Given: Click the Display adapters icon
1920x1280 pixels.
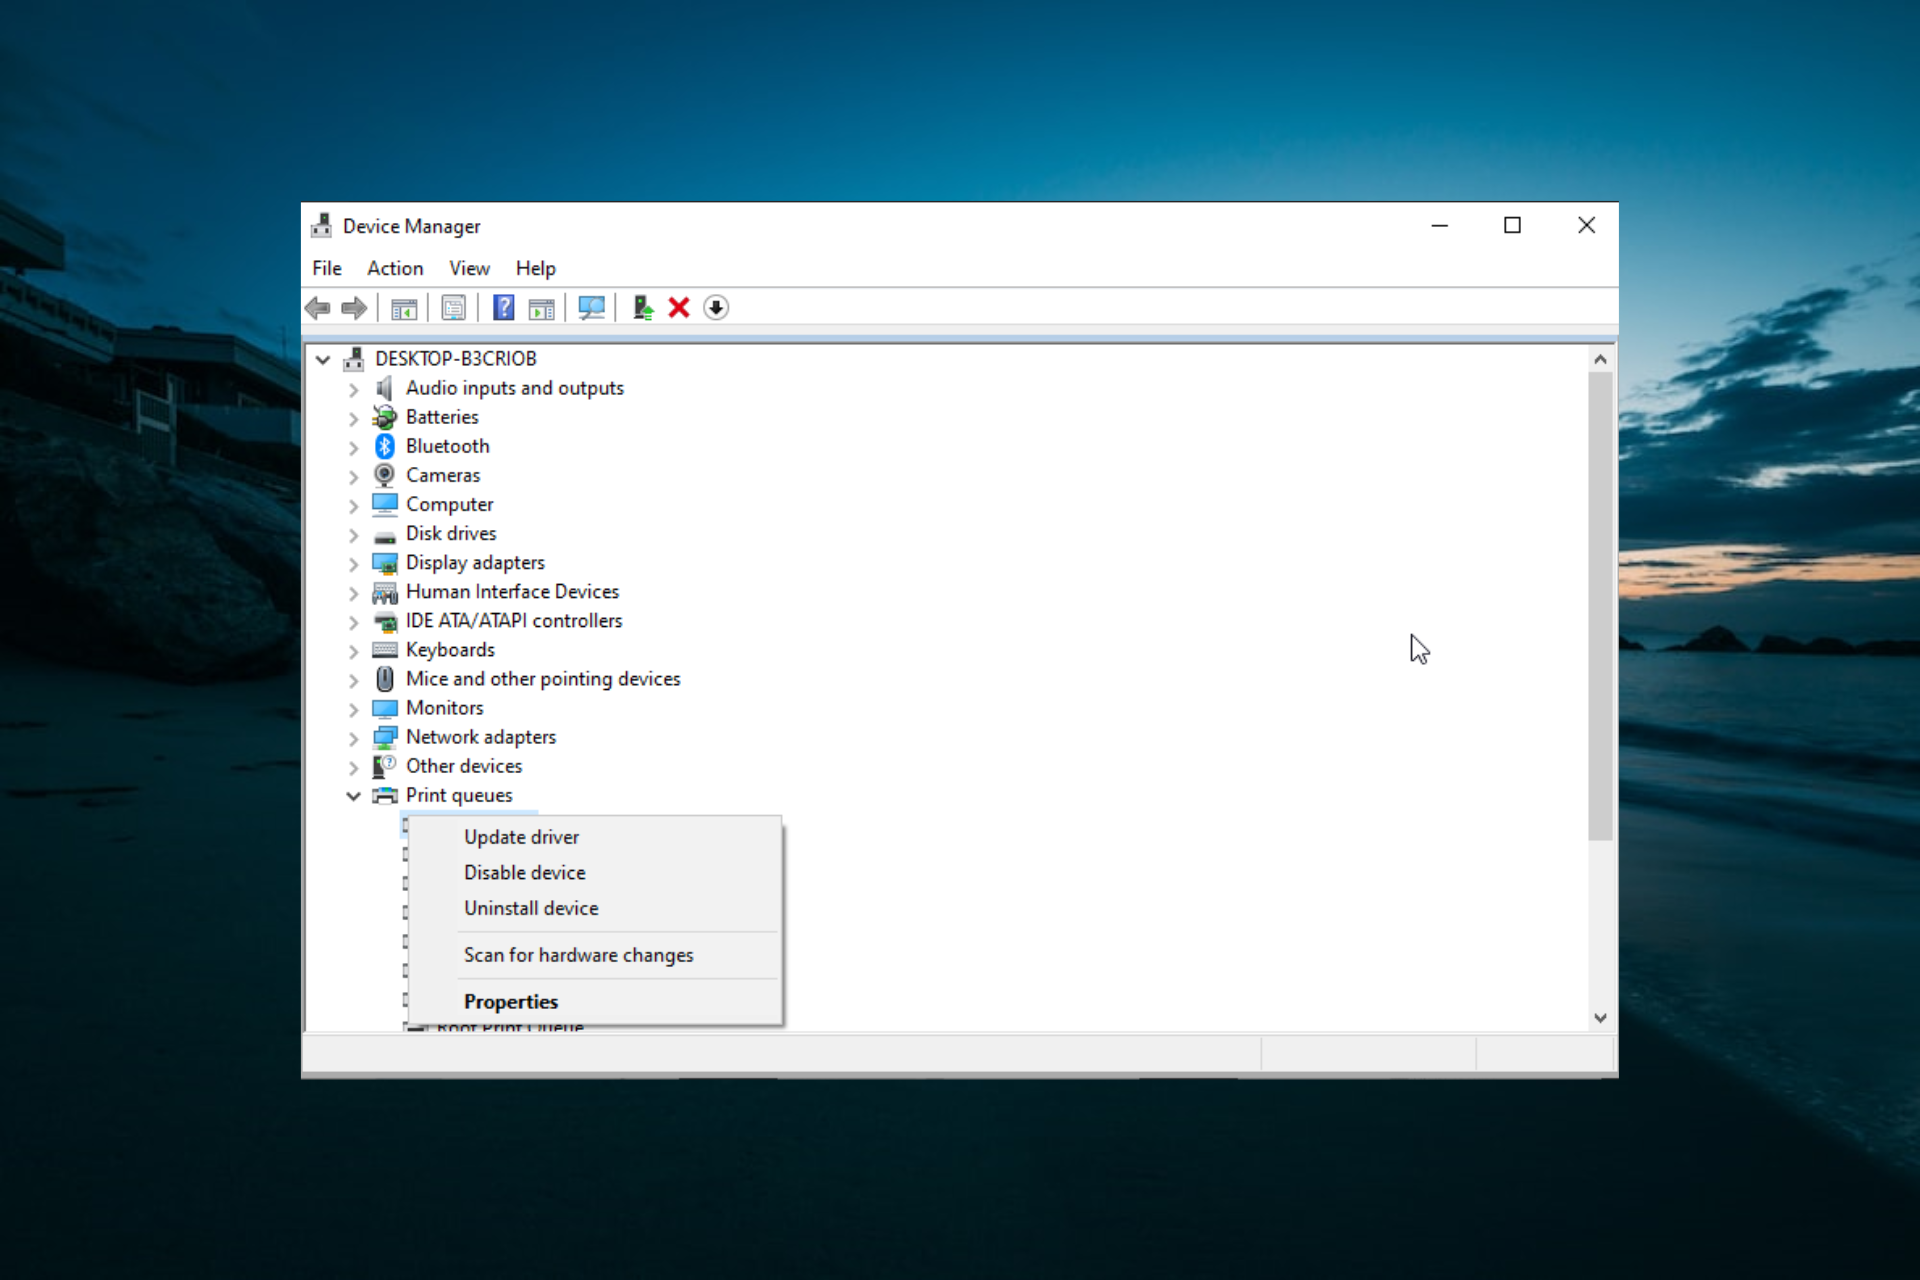Looking at the screenshot, I should click(x=384, y=563).
